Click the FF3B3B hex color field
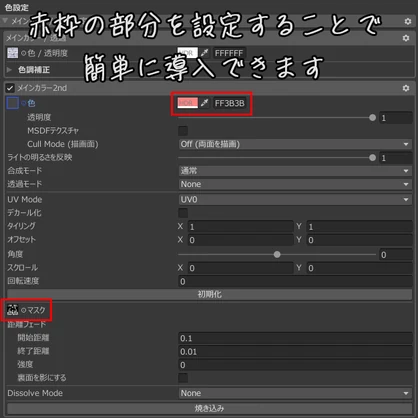This screenshot has height=418, width=418. (x=230, y=103)
